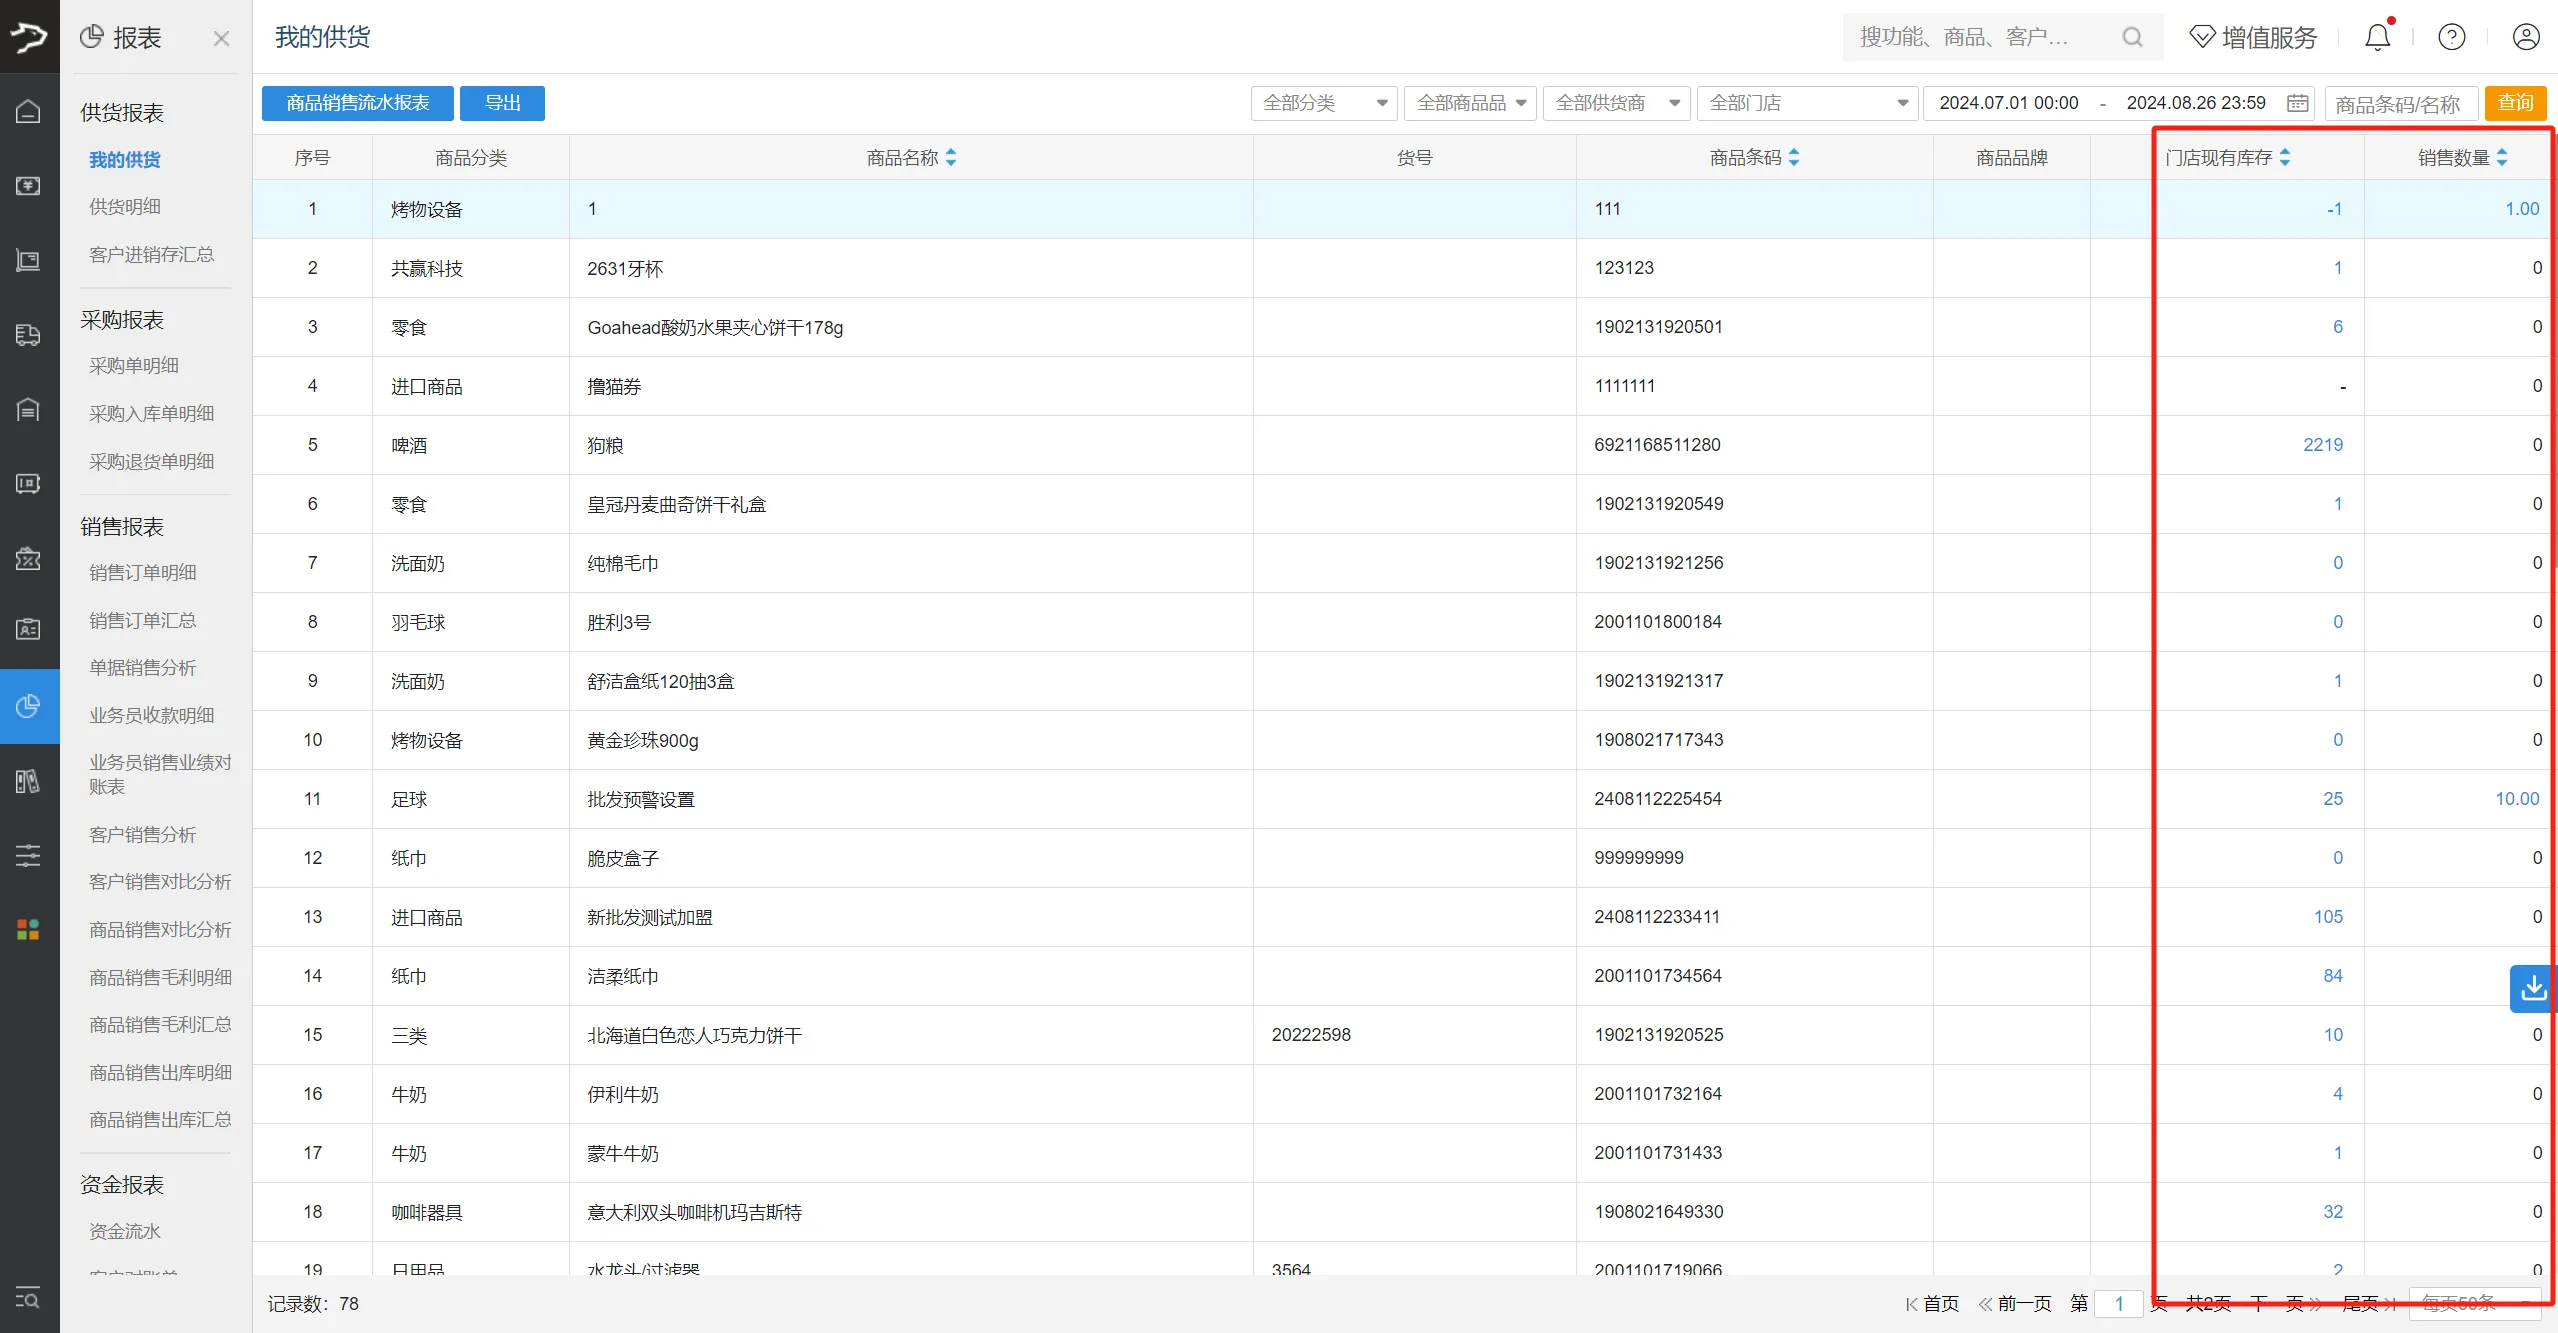Click the page number input in pagination
Image resolution: width=2558 pixels, height=1333 pixels.
(2117, 1303)
